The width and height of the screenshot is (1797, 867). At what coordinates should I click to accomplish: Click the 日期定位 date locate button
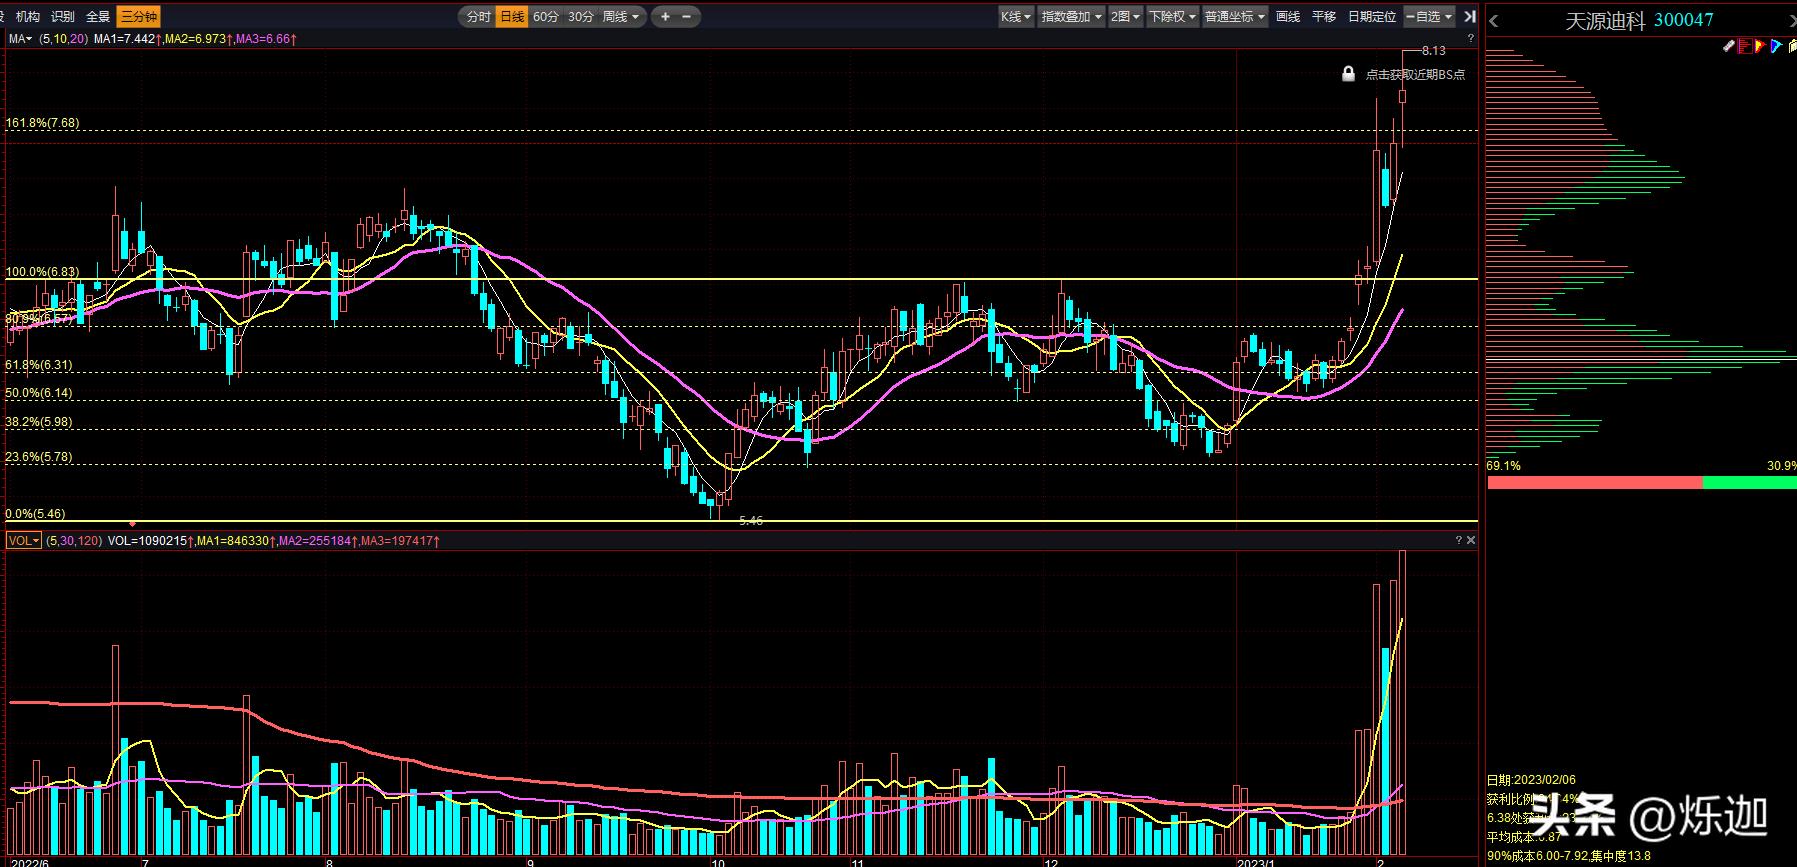pos(1372,16)
